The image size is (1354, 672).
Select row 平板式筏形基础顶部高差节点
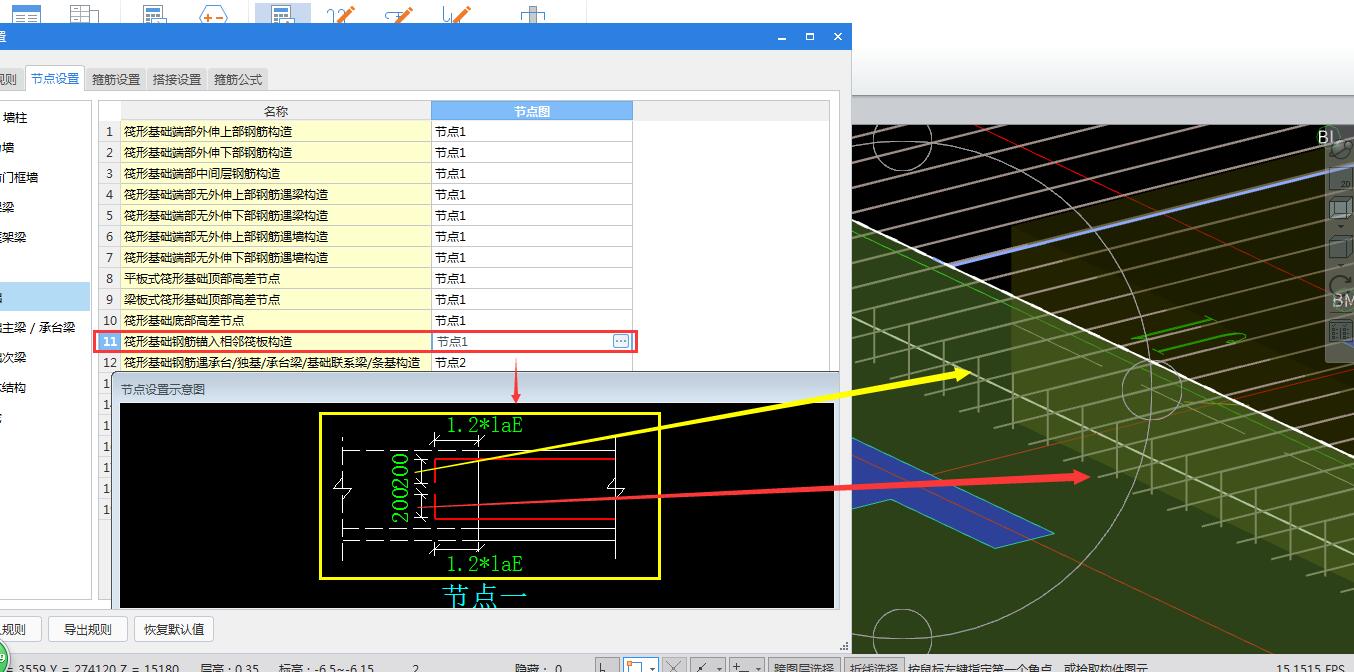[x=276, y=278]
